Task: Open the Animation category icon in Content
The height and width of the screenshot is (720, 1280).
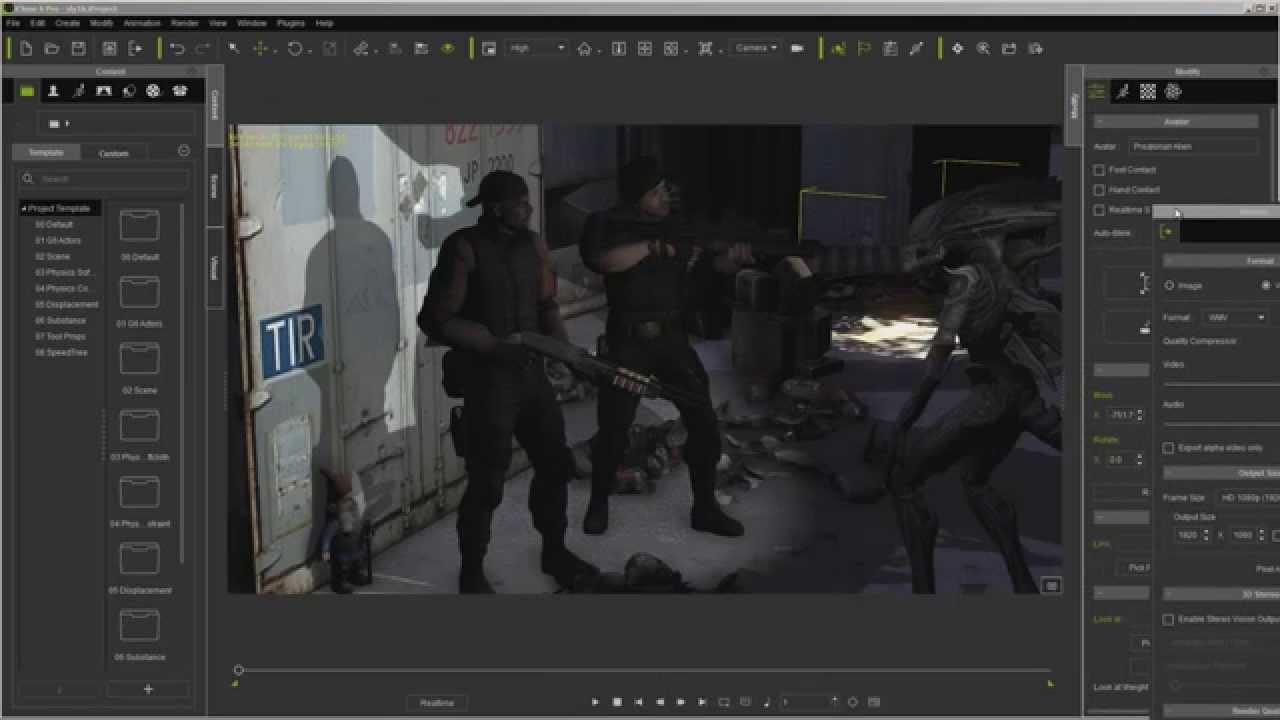Action: click(x=79, y=91)
